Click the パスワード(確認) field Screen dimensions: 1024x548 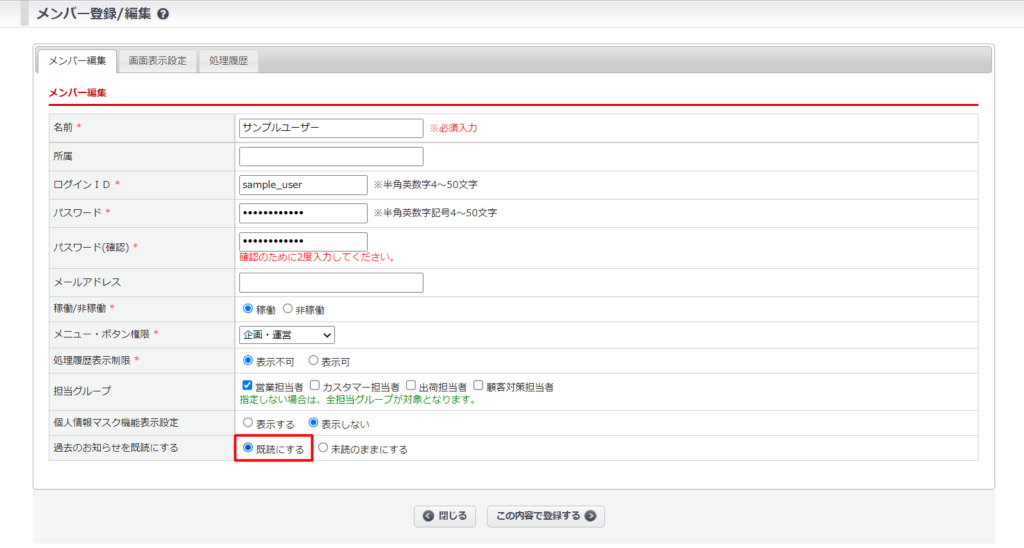303,241
